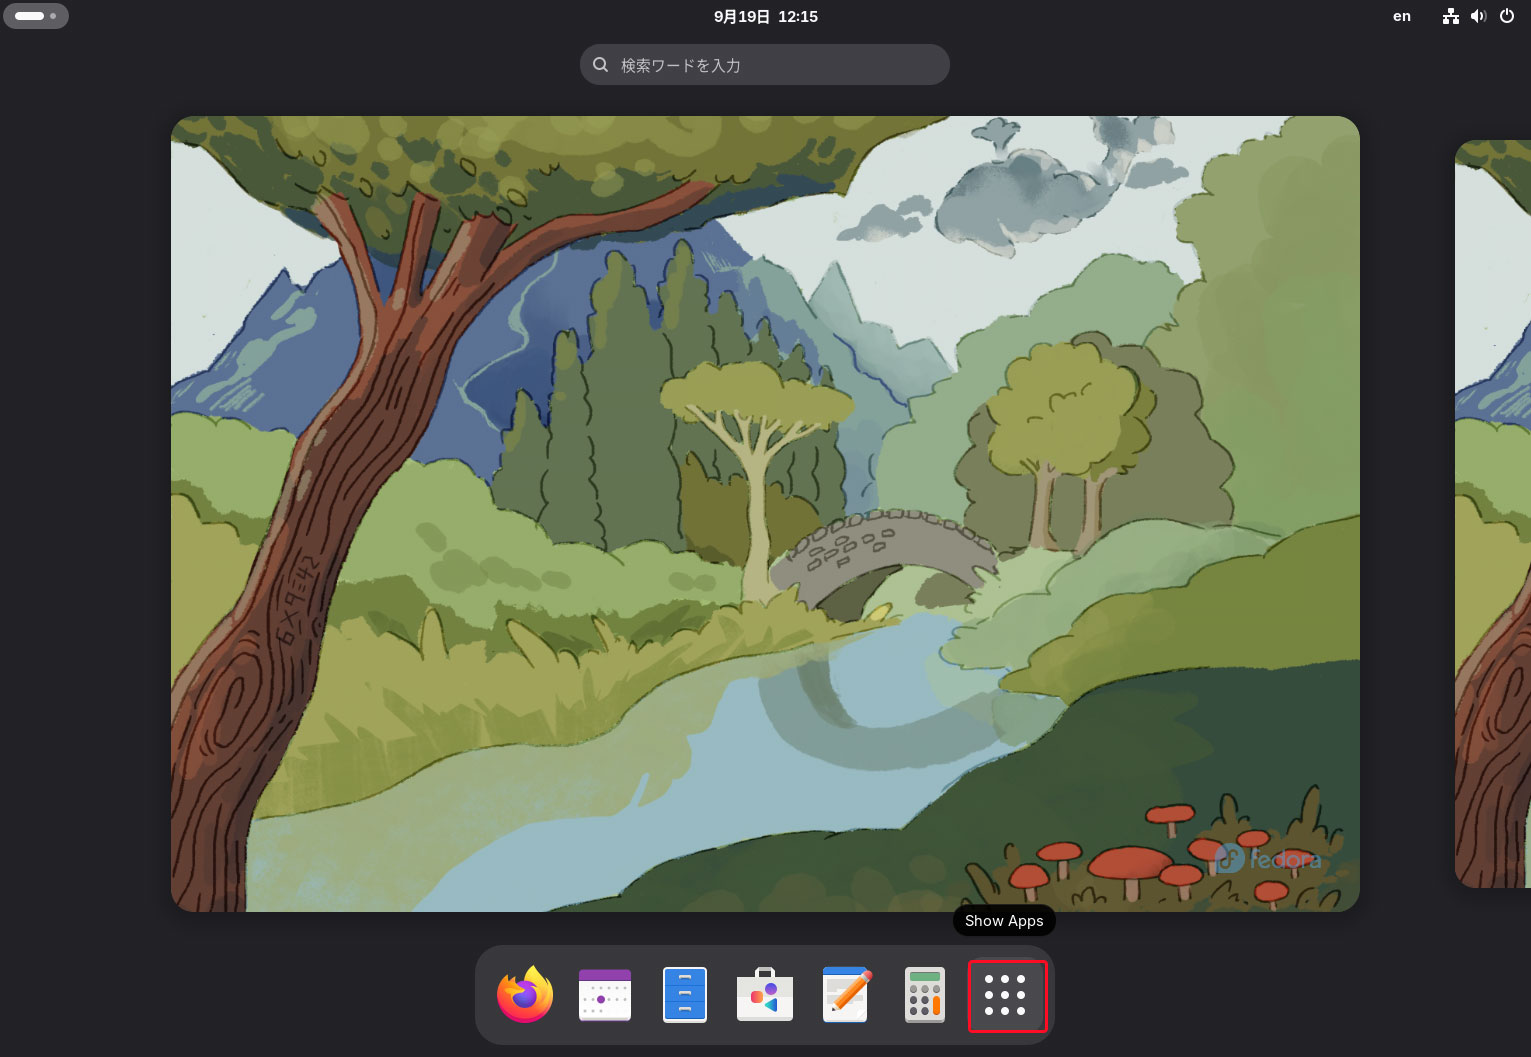The height and width of the screenshot is (1057, 1531).
Task: Launch Firefox from the dock
Action: click(525, 995)
